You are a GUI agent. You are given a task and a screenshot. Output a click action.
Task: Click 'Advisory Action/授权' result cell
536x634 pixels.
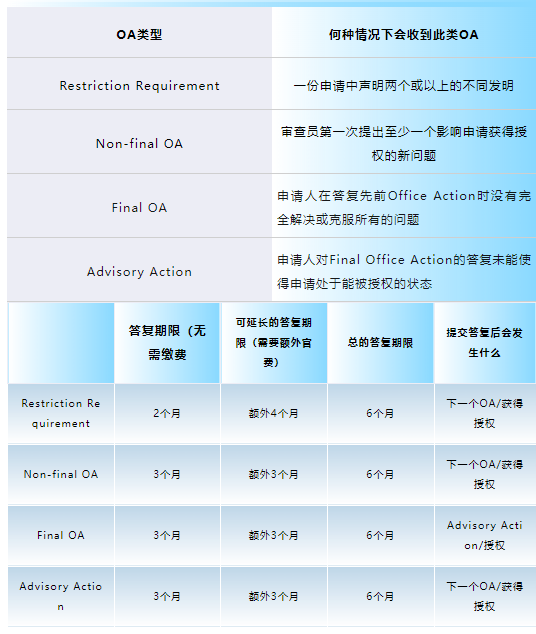(485, 535)
